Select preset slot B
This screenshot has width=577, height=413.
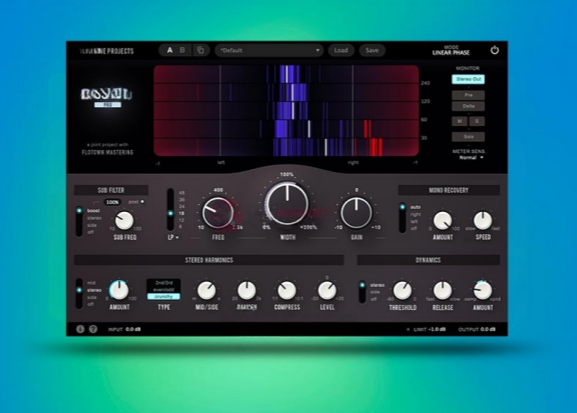182,50
